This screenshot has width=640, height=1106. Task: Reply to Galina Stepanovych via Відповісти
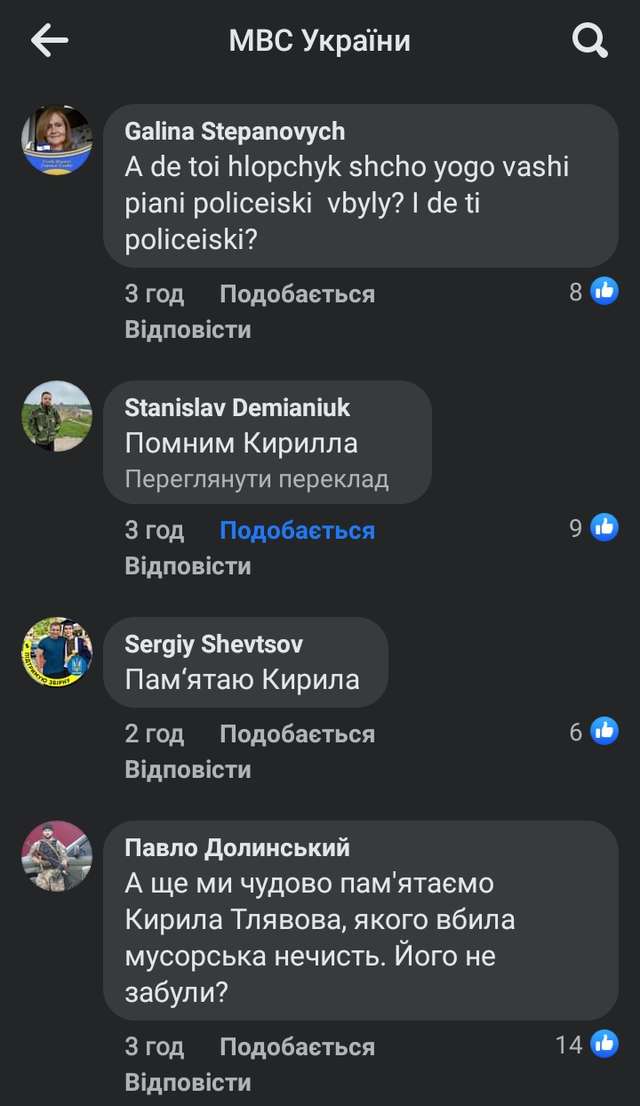point(187,330)
